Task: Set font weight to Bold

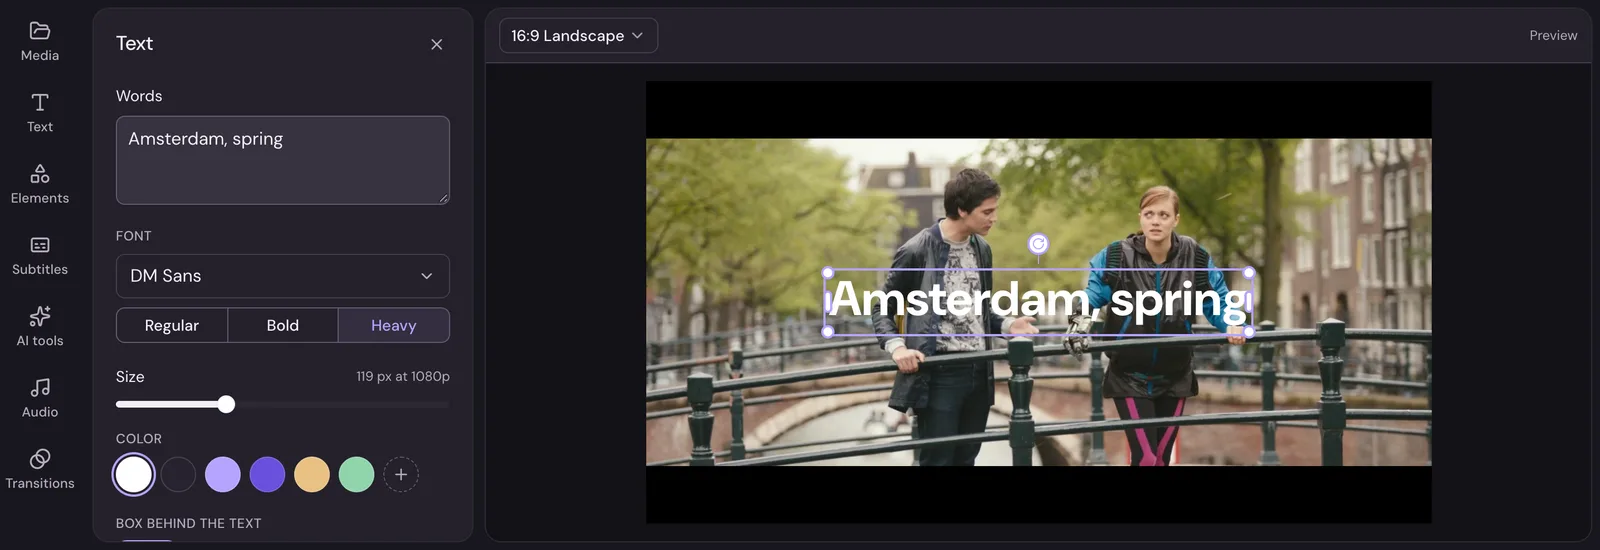Action: (x=283, y=325)
